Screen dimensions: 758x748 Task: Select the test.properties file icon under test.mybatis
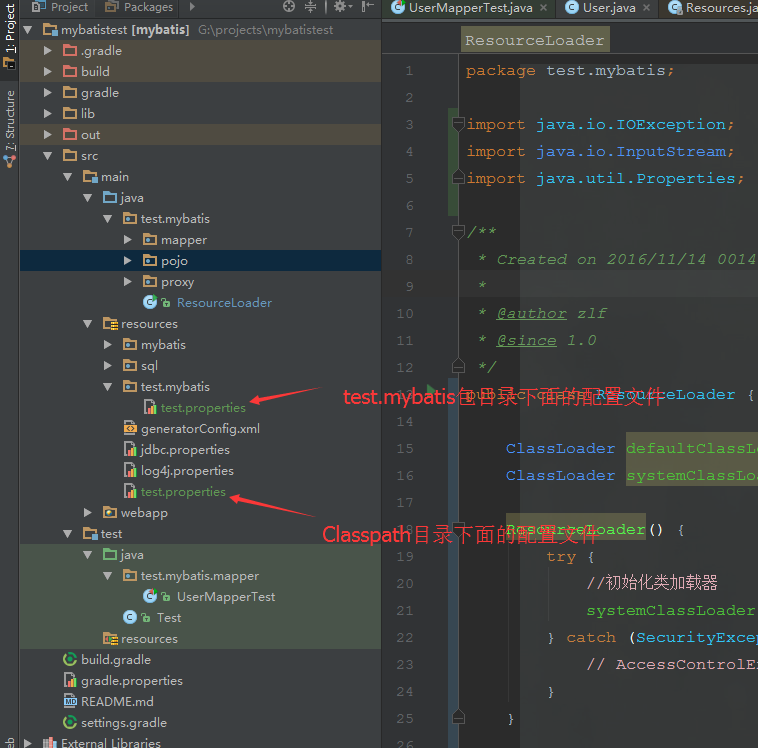(150, 408)
